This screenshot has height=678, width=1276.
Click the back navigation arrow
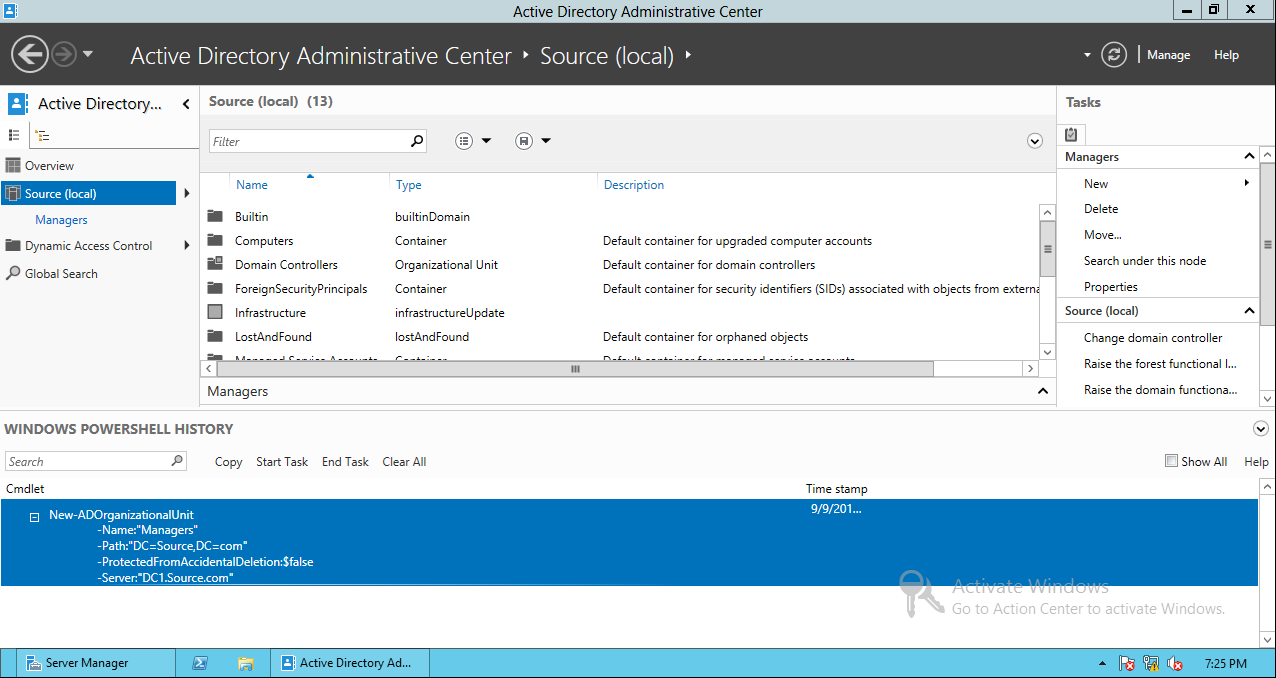pos(29,52)
